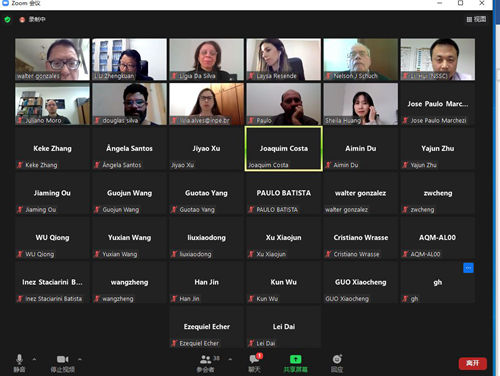The image size is (500, 376).
Task: Expand the arrow next to participants count
Action: coord(230,359)
